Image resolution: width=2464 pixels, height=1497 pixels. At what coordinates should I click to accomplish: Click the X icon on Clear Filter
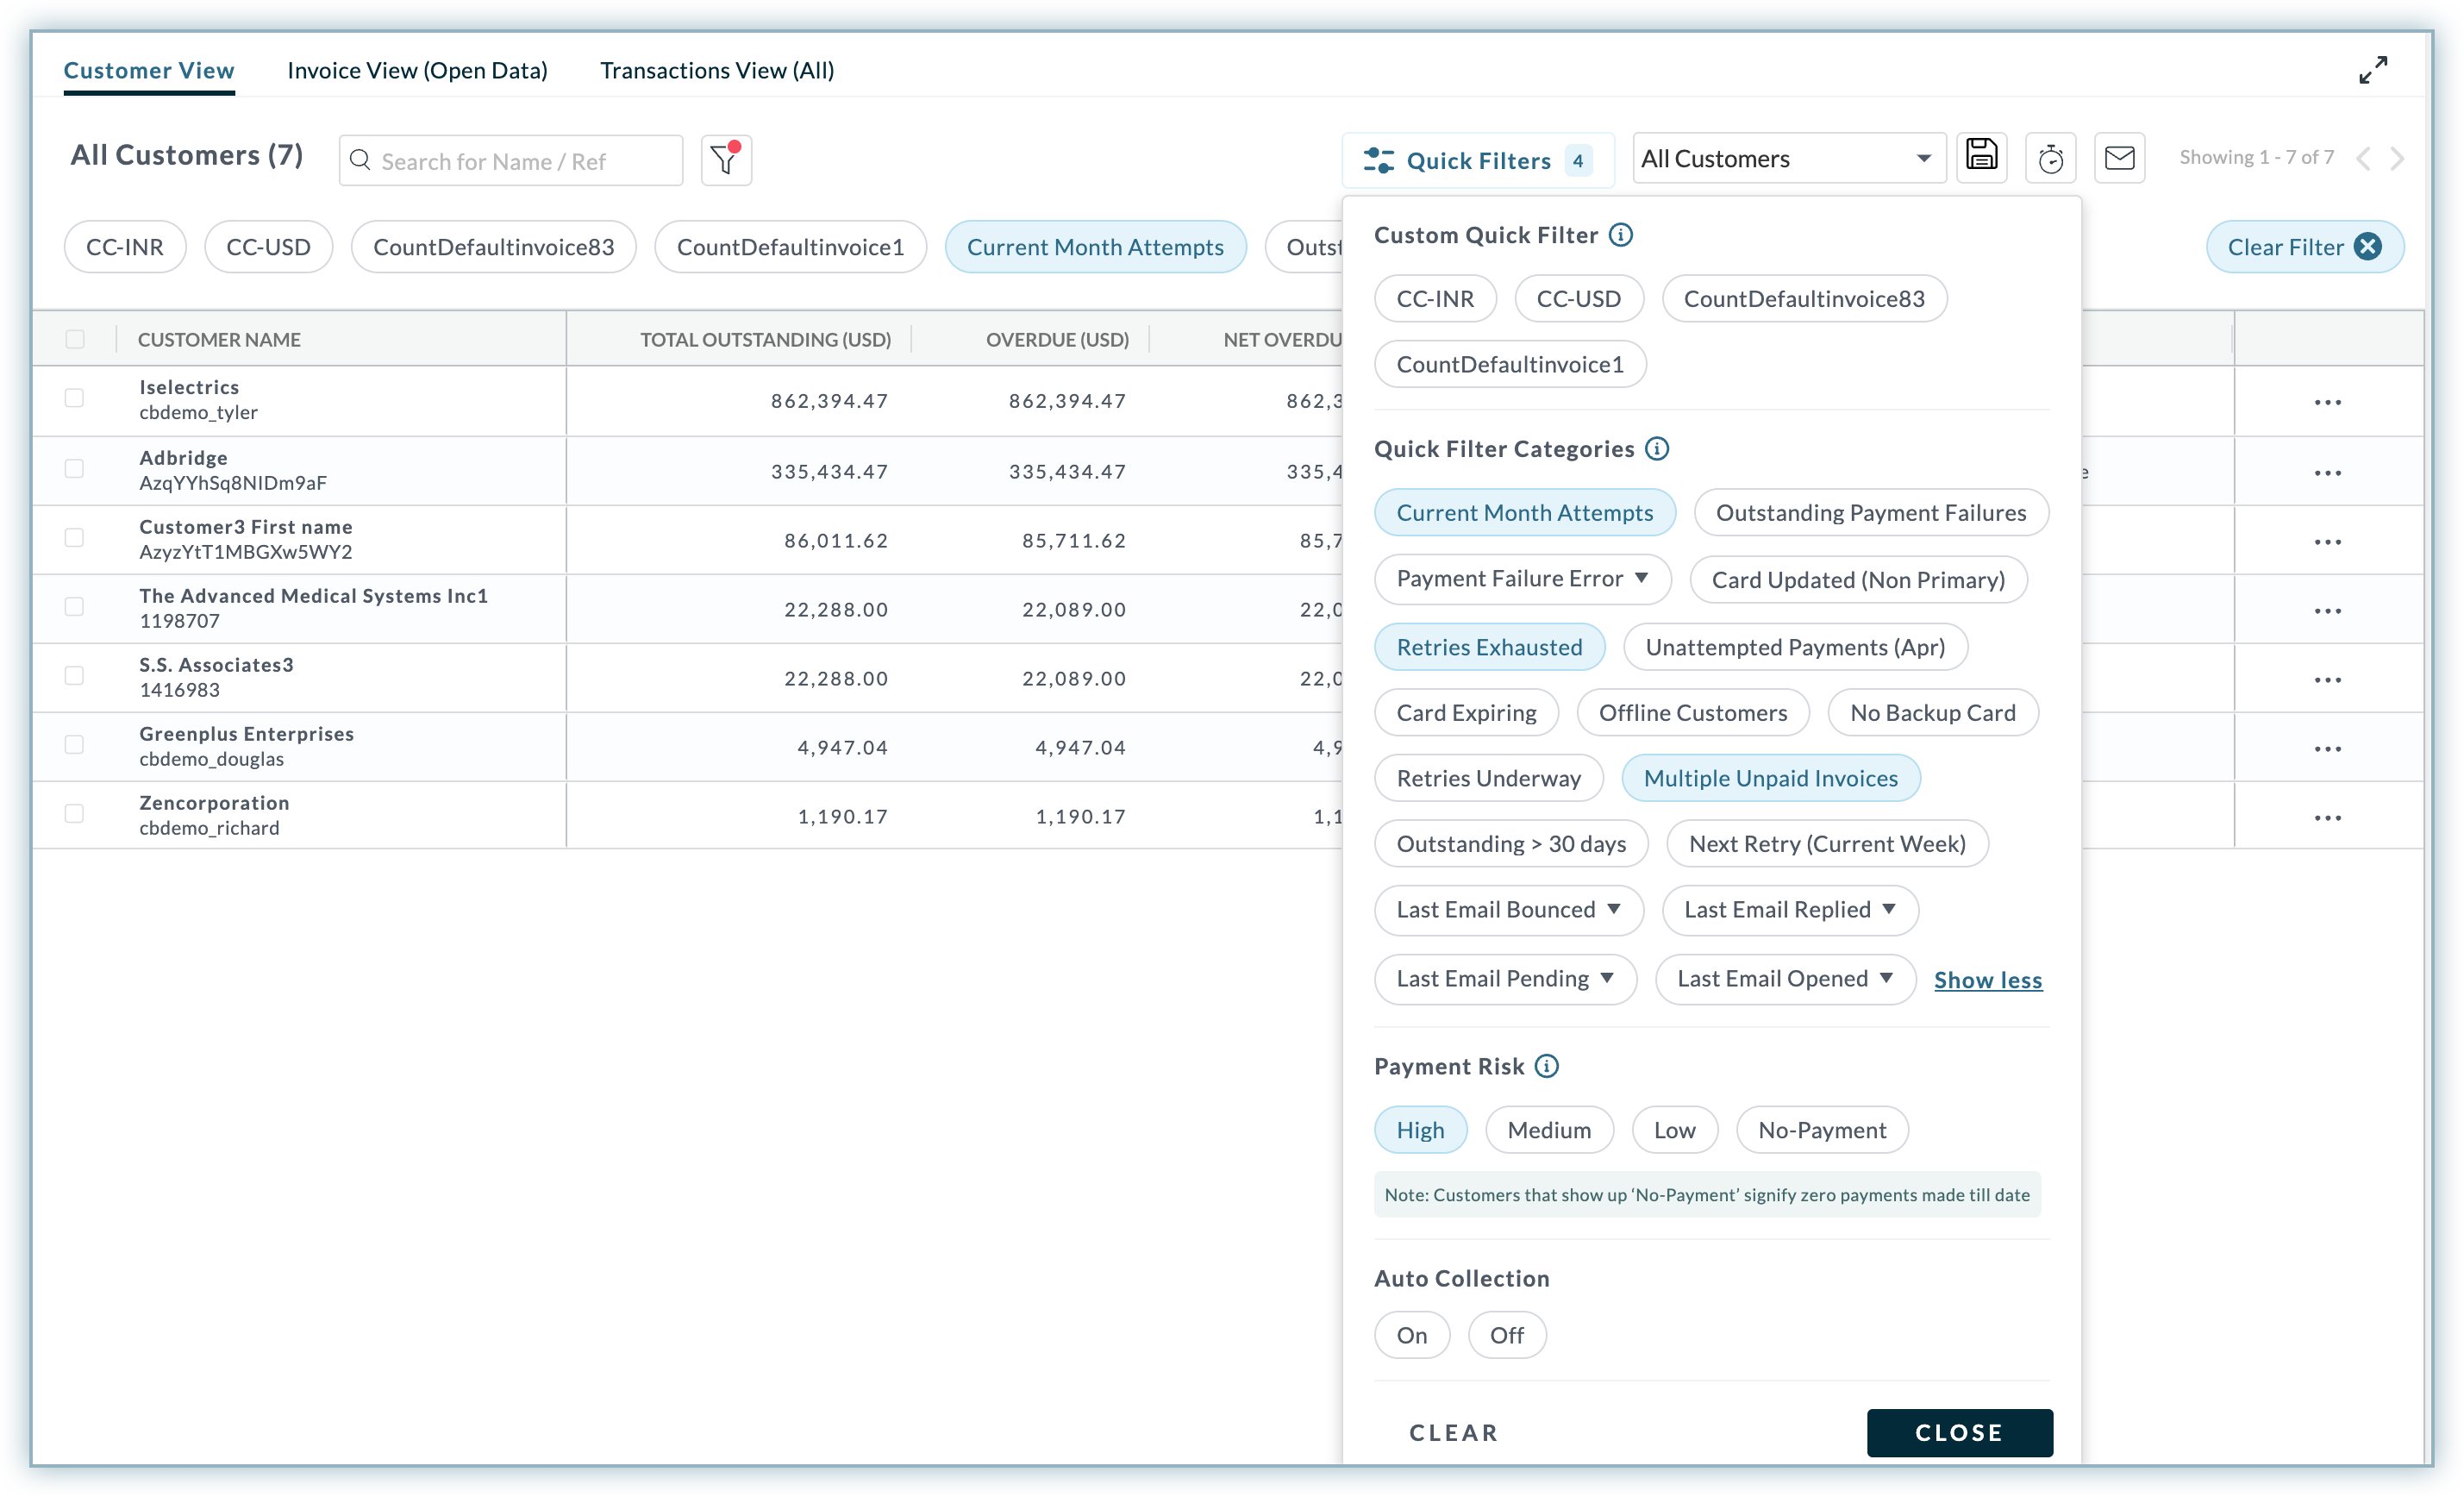point(2368,247)
